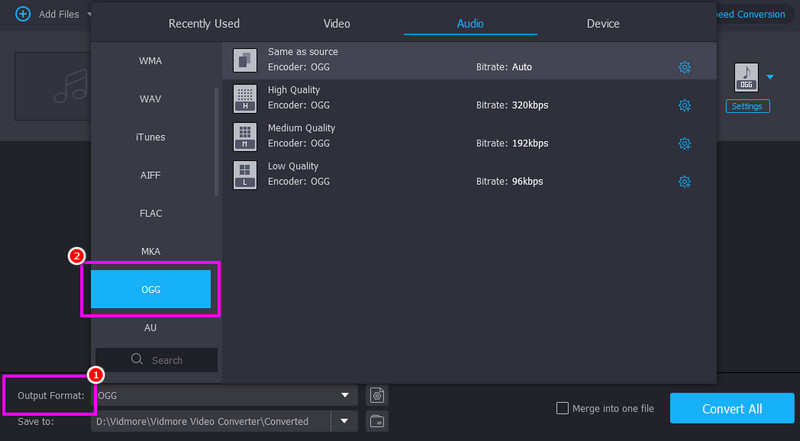Switch to the Recently Used tab
The height and width of the screenshot is (441, 800).
pyautogui.click(x=204, y=23)
